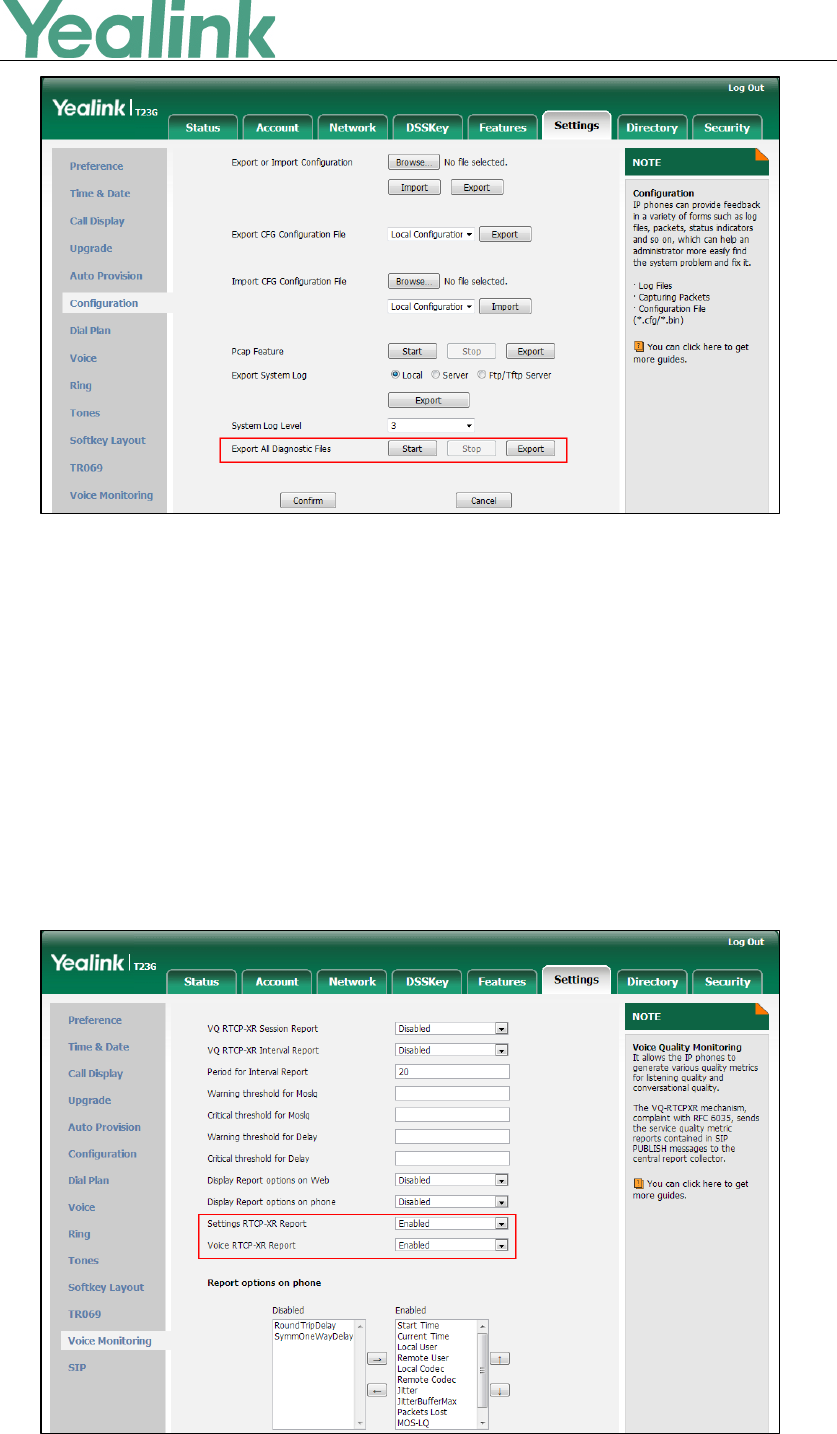Open Account tab in upper Configuration screenshot
837x1434 pixels.
[277, 127]
